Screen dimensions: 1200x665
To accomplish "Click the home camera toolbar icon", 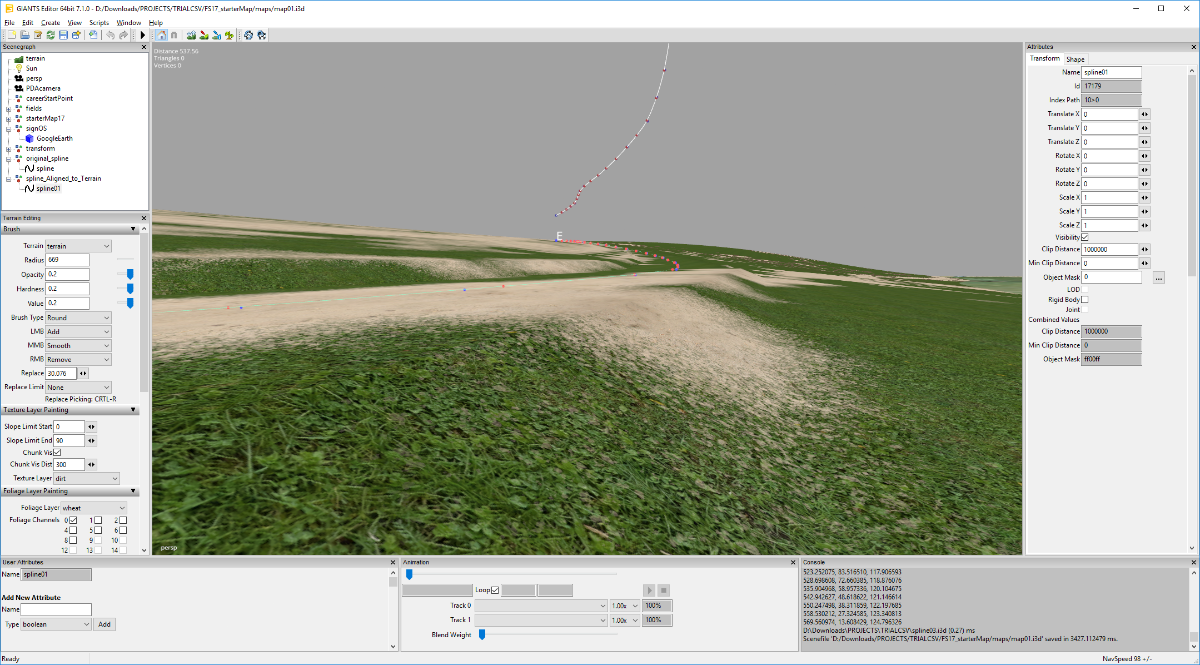I will pyautogui.click(x=161, y=35).
